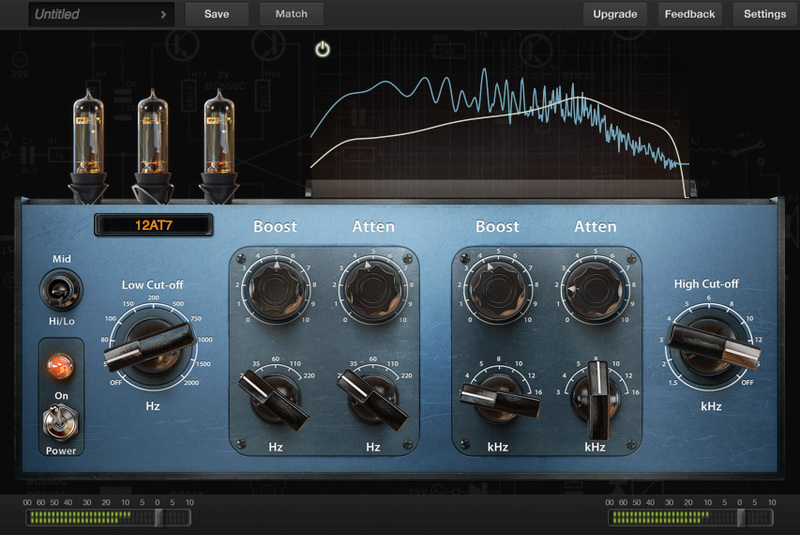
Task: Click the 12AT7 tube type display
Action: click(x=153, y=225)
